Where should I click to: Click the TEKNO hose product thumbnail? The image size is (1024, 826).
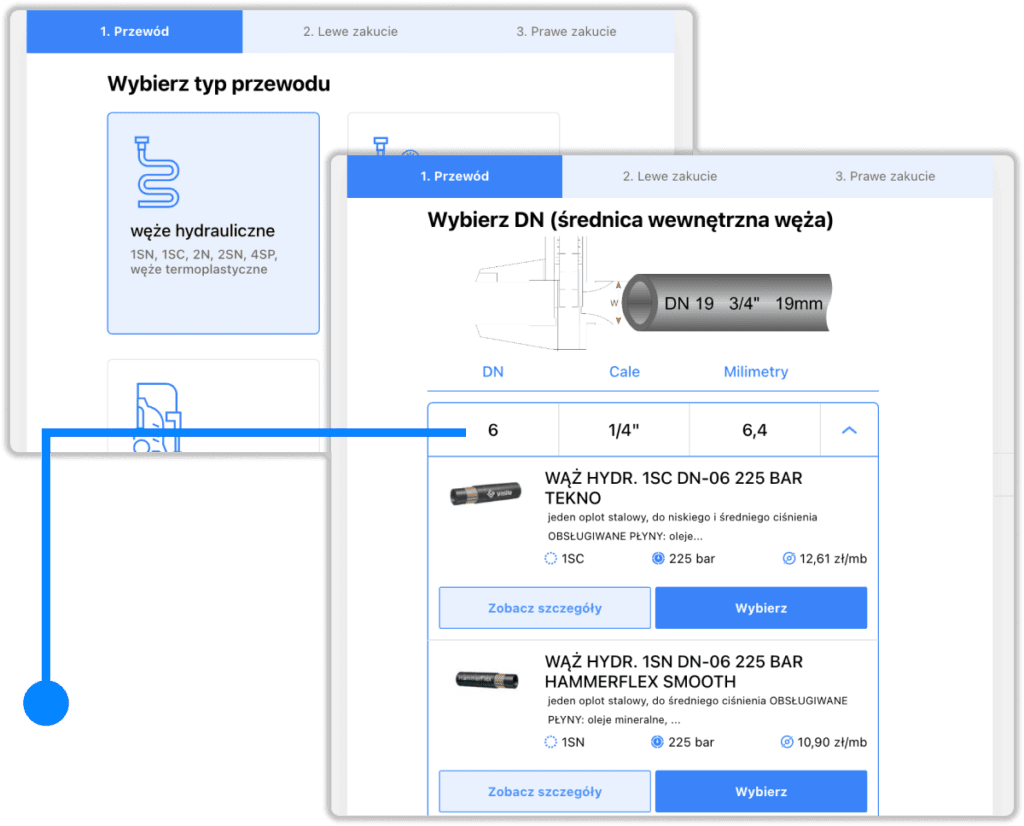tap(485, 493)
